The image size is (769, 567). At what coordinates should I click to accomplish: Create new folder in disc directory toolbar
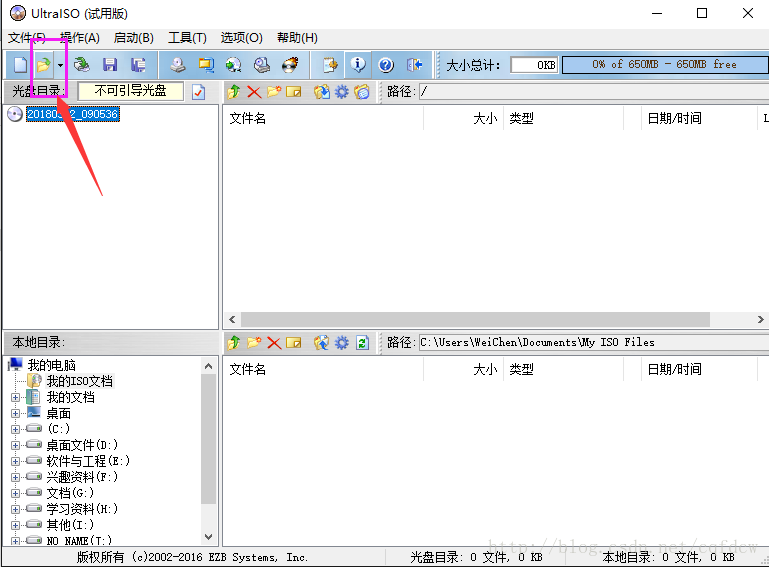pos(274,92)
